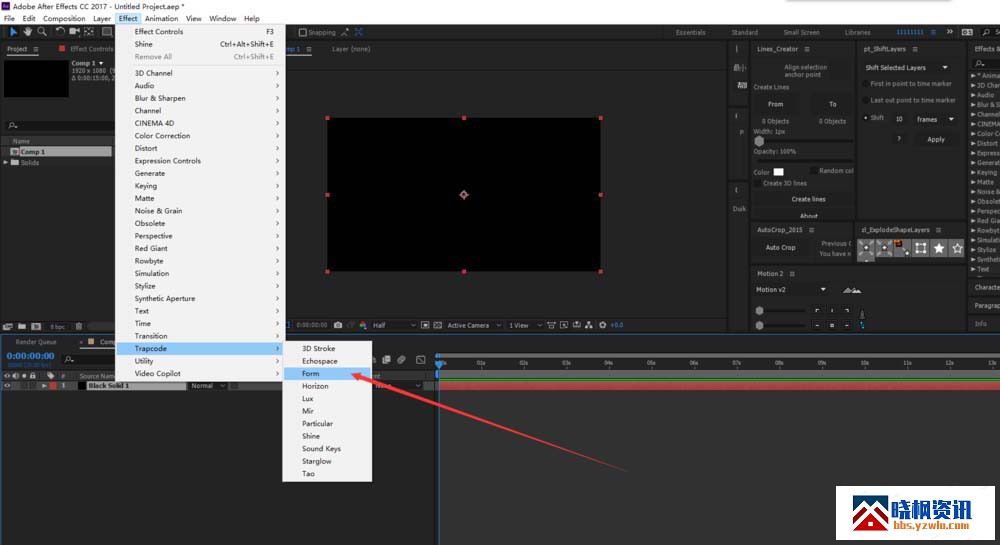Click Motion 2 mountain graph icon
The image size is (1000, 545).
point(852,290)
